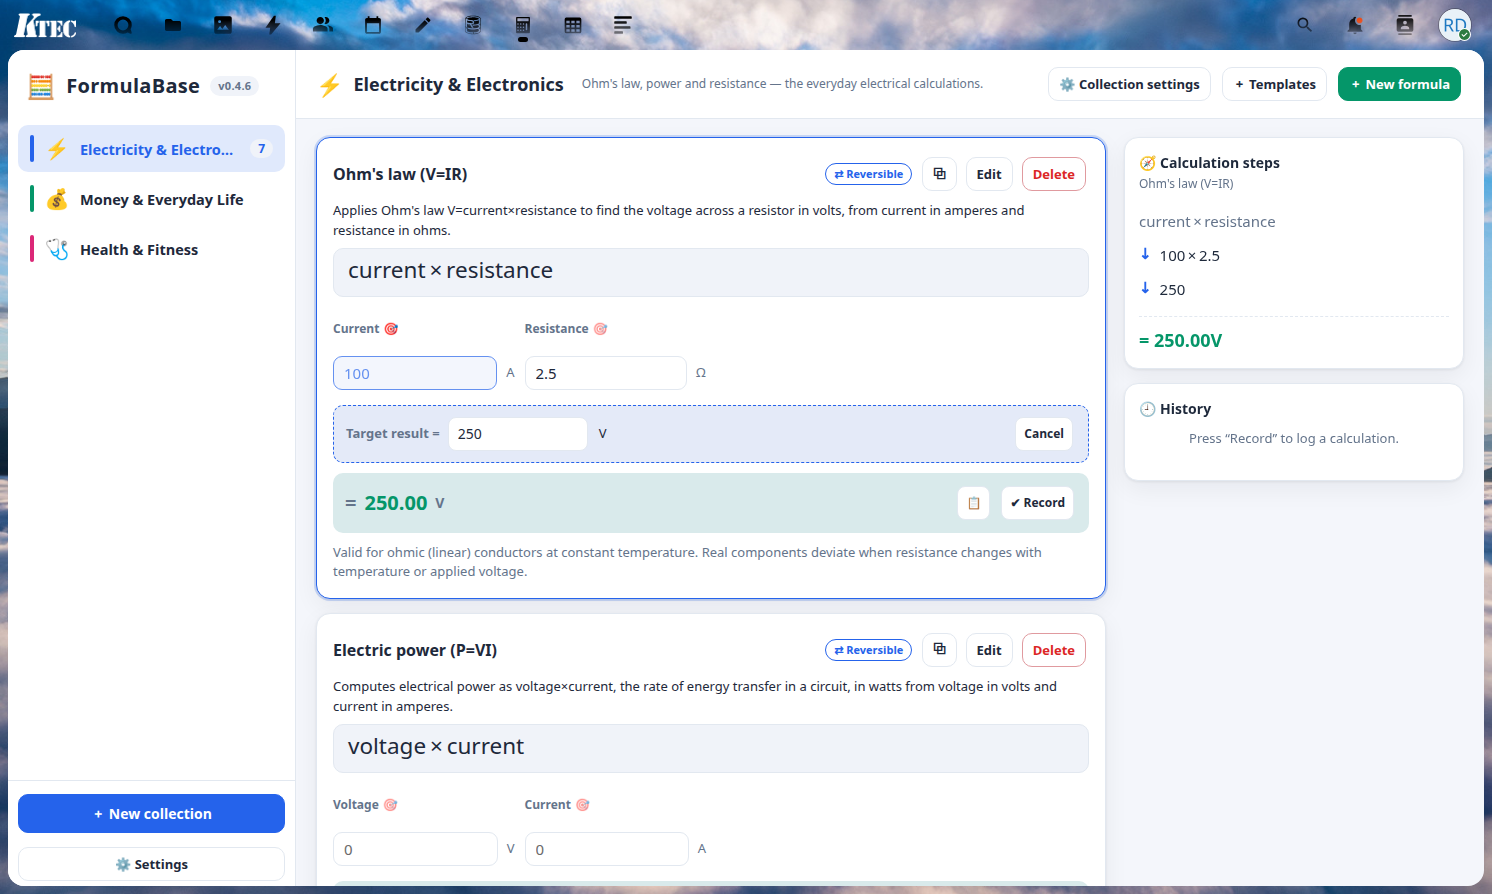1492x894 pixels.
Task: Set Resistance as solve target in Ohm's law
Action: pos(600,329)
